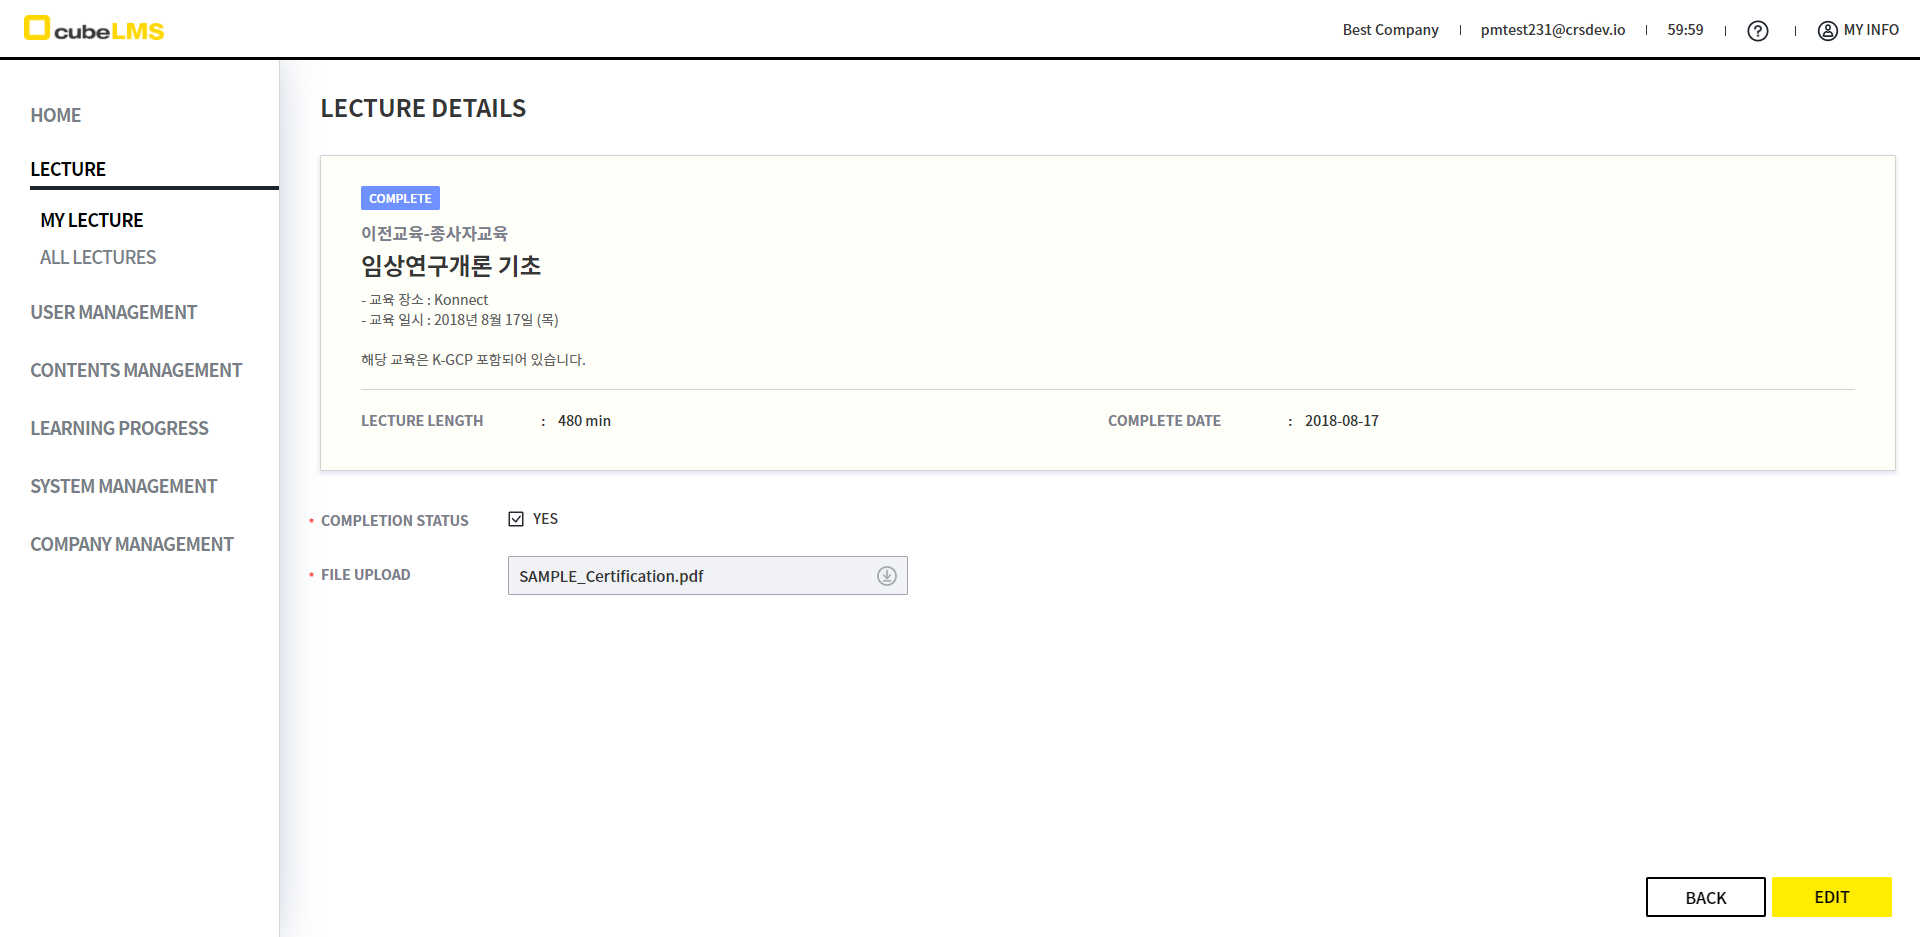This screenshot has width=1920, height=937.
Task: Toggle the YES completion status checkbox
Action: [x=516, y=519]
